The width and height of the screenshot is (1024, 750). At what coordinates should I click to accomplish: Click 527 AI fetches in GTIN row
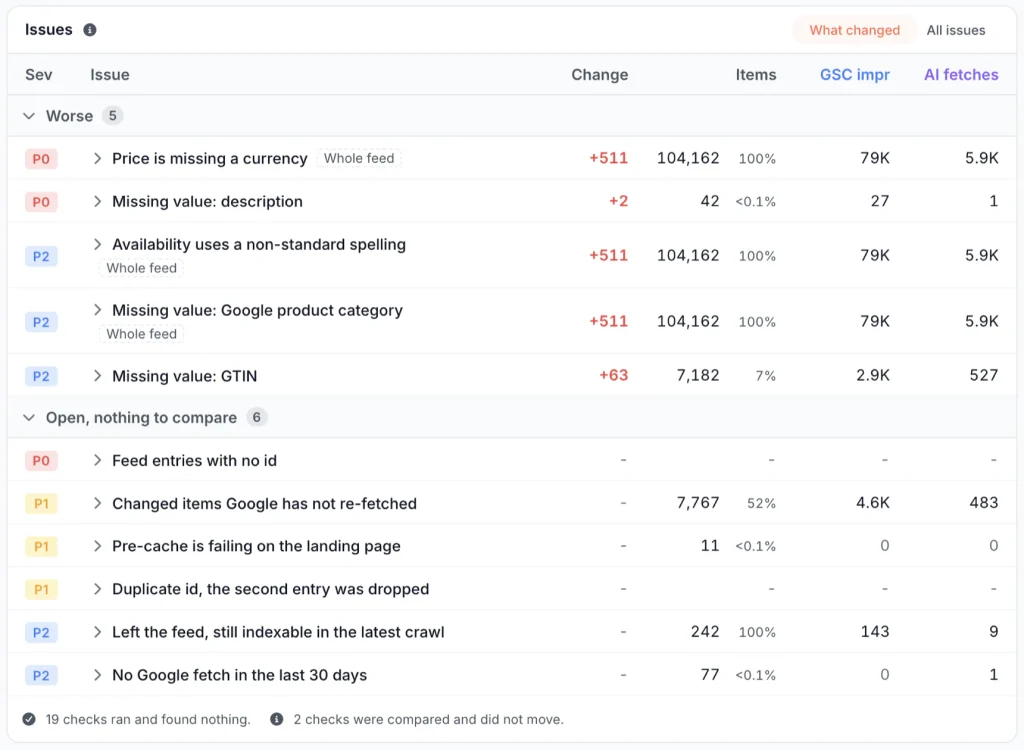[x=984, y=376]
